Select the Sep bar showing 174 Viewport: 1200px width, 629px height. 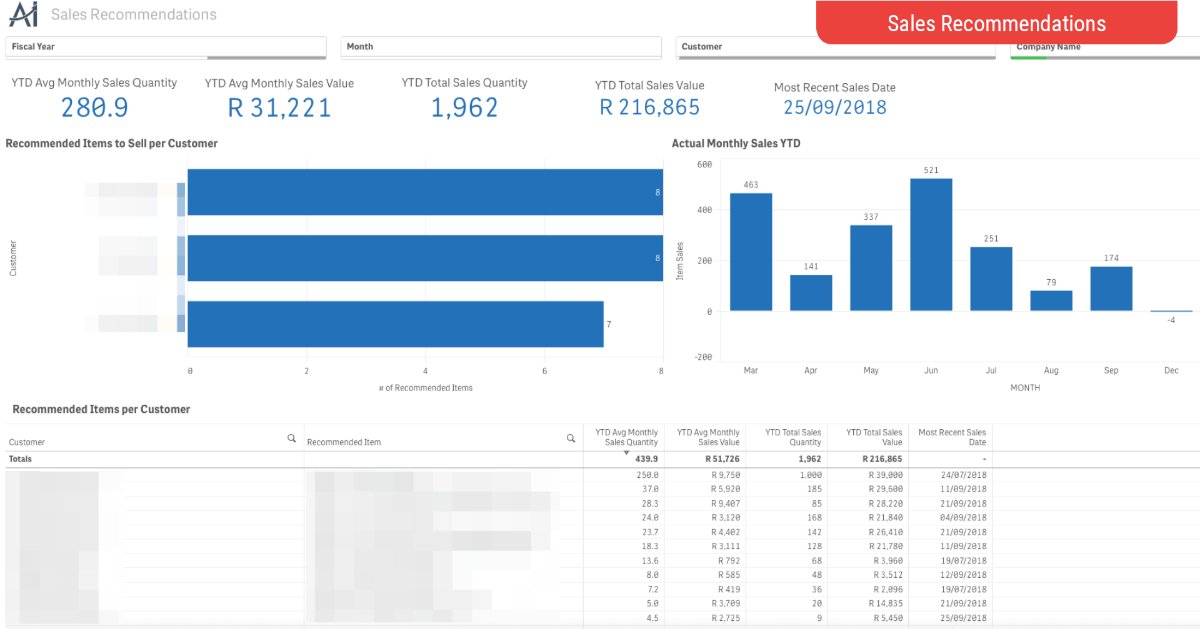[x=1111, y=289]
